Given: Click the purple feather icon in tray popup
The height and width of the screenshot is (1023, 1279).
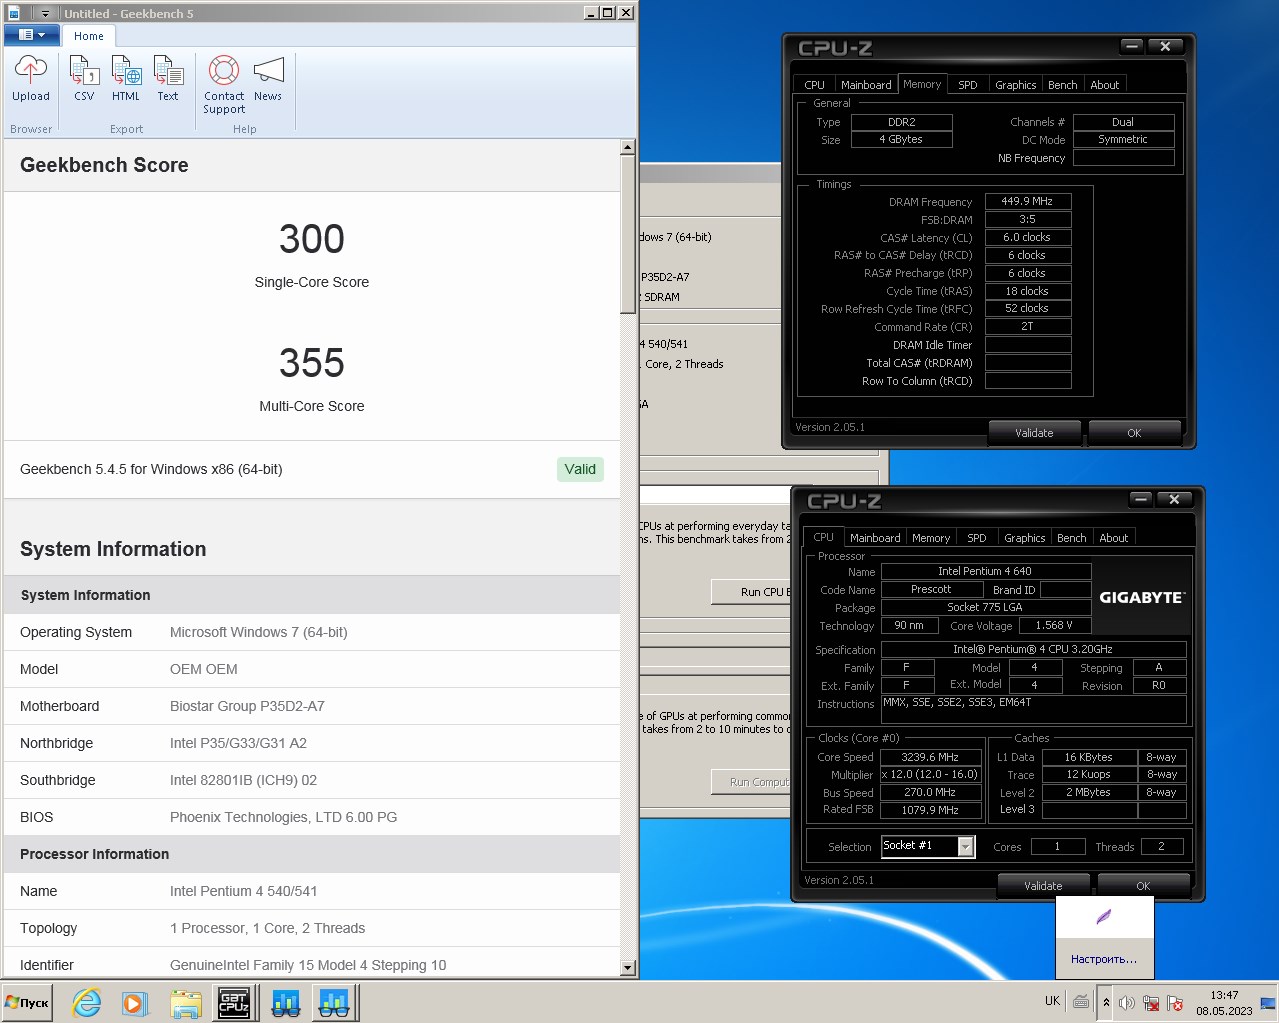Looking at the screenshot, I should point(1104,917).
